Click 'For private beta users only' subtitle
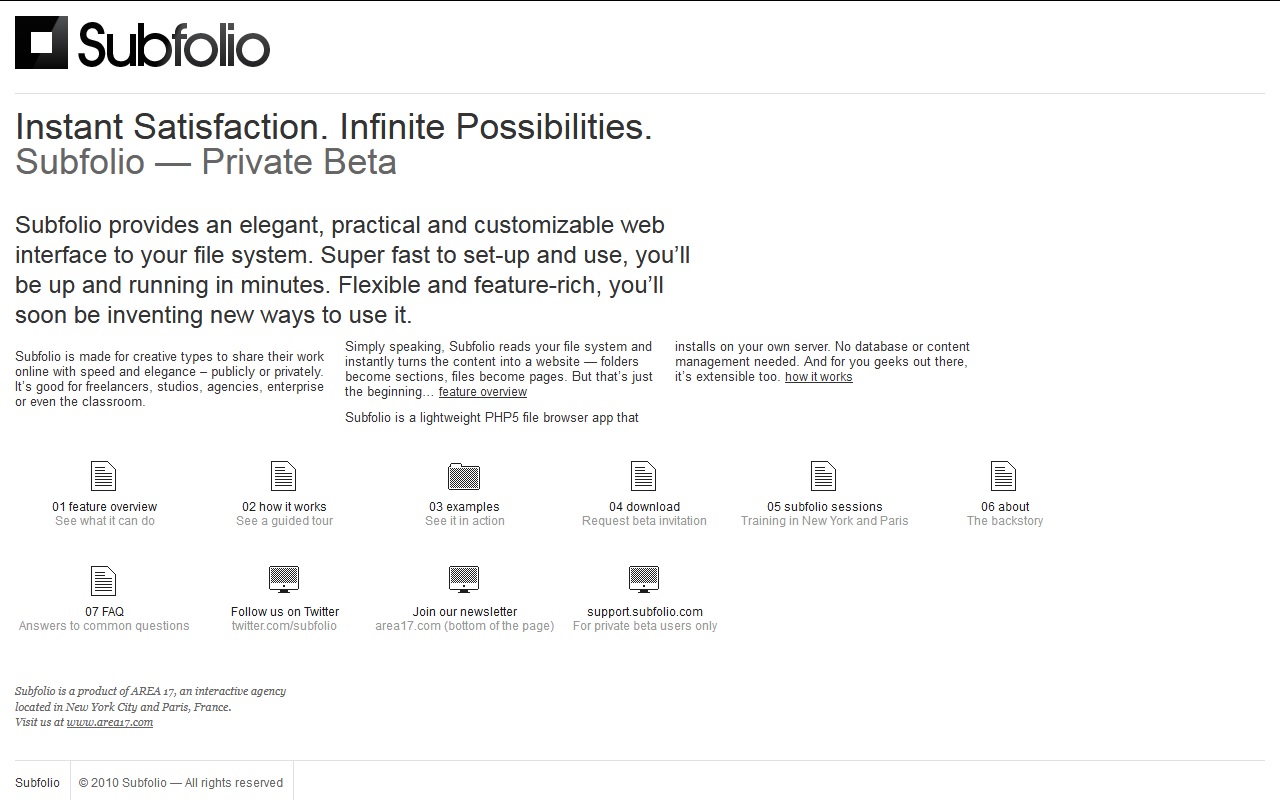1280x800 pixels. [645, 626]
